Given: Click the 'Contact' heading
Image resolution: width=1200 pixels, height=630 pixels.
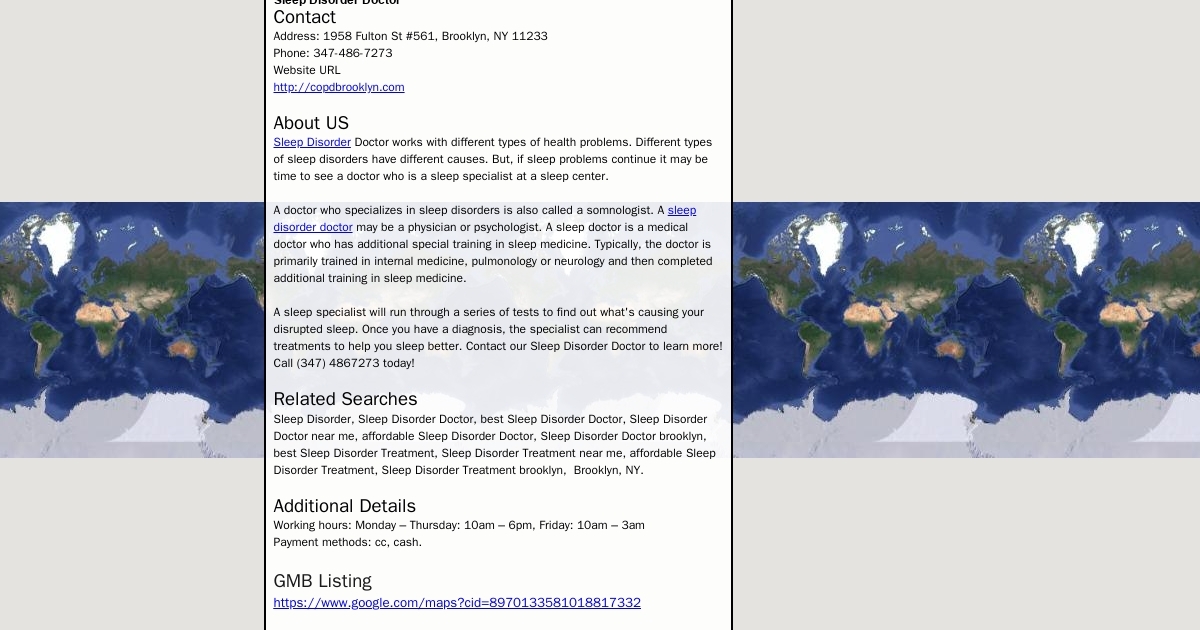Looking at the screenshot, I should (x=305, y=18).
